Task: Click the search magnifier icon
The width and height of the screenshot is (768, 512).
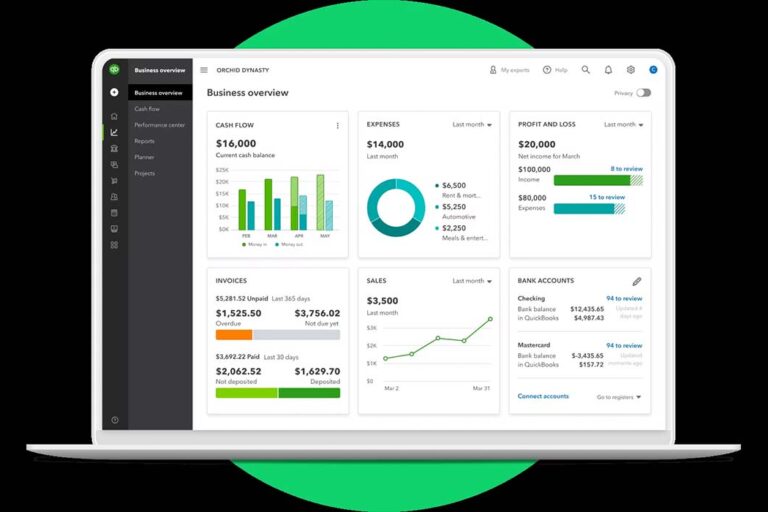Action: [585, 70]
